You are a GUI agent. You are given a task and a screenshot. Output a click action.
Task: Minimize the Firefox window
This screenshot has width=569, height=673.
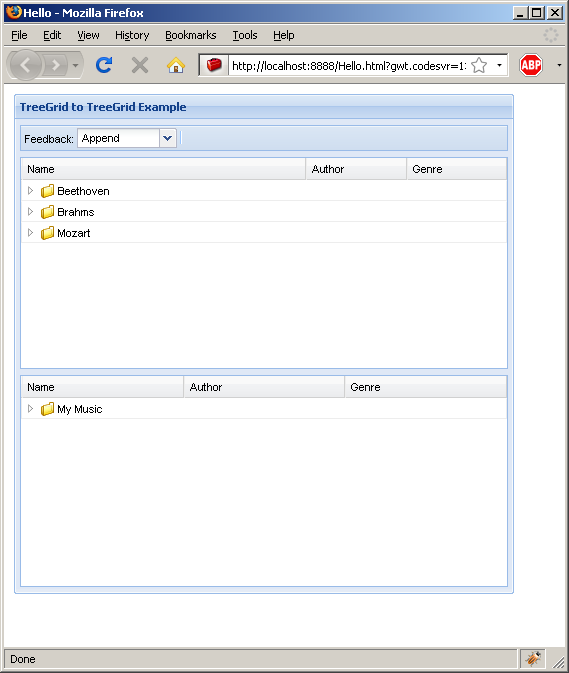[x=521, y=12]
